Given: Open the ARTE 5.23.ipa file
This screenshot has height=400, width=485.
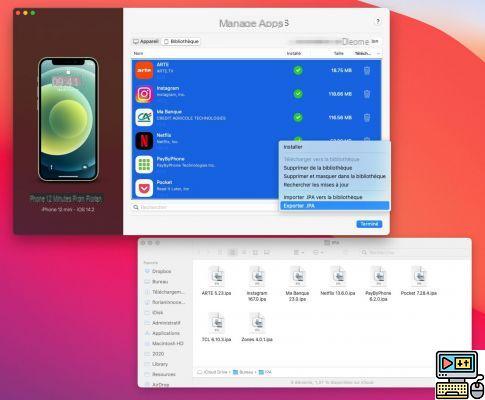Looking at the screenshot, I should pos(216,281).
